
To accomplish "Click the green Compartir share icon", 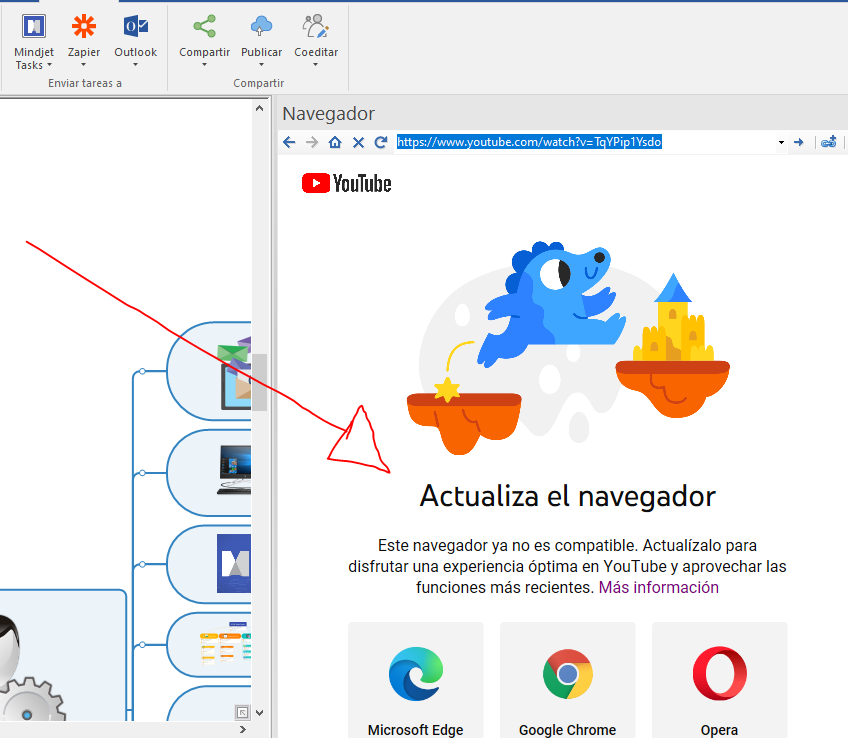I will 204,27.
